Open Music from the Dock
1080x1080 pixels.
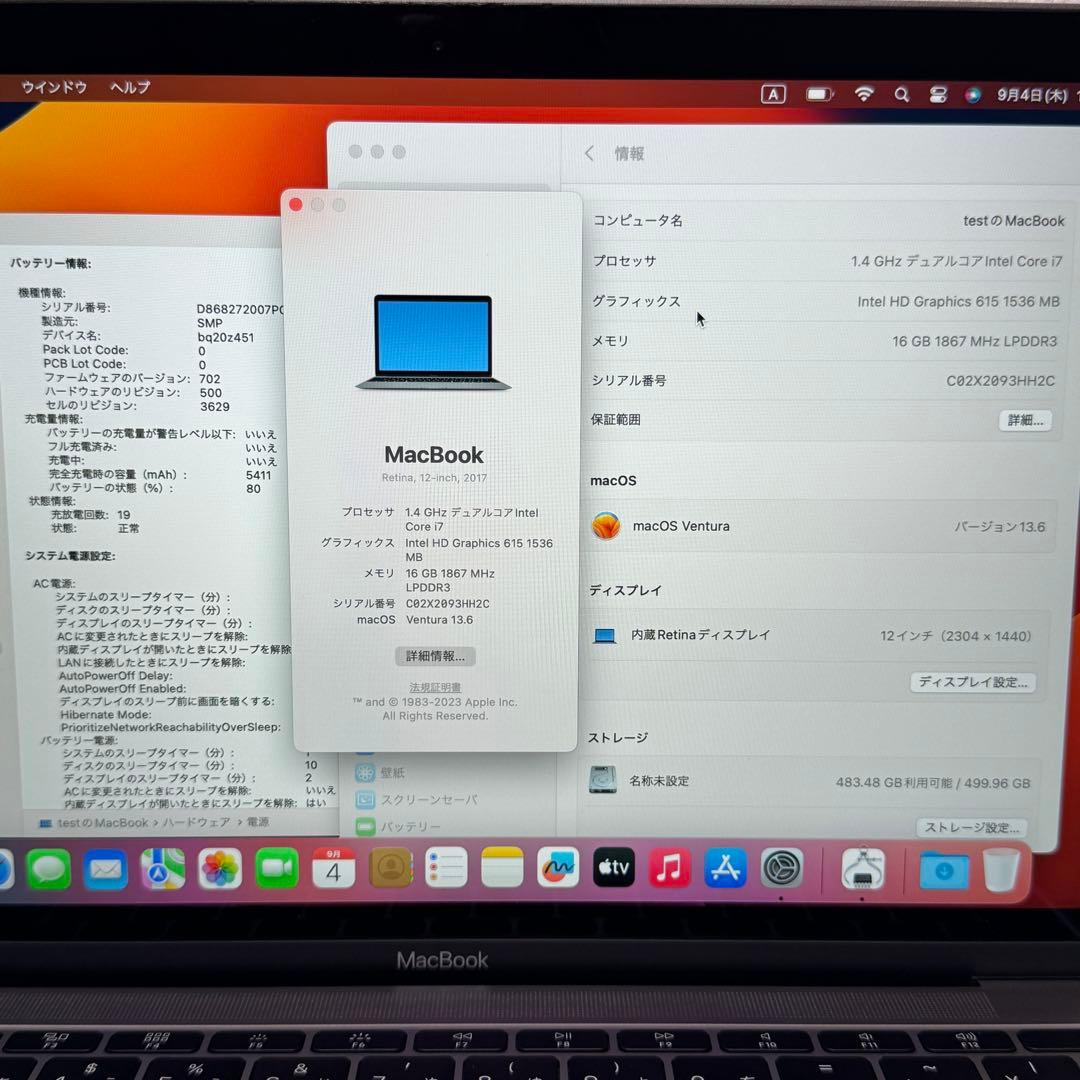point(669,869)
